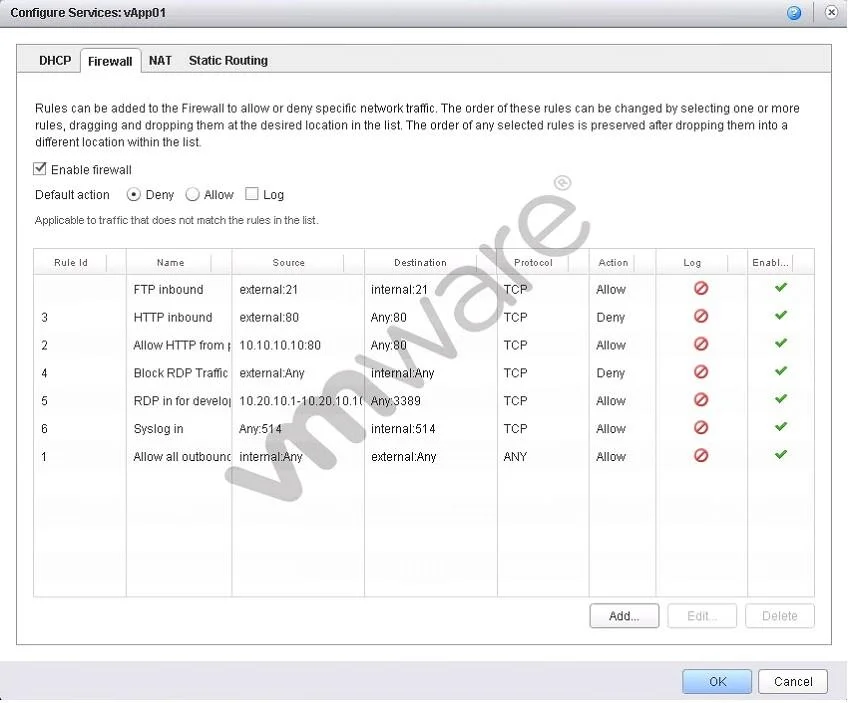The width and height of the screenshot is (849, 703).
Task: Click source cell external:21
Action: (x=269, y=290)
